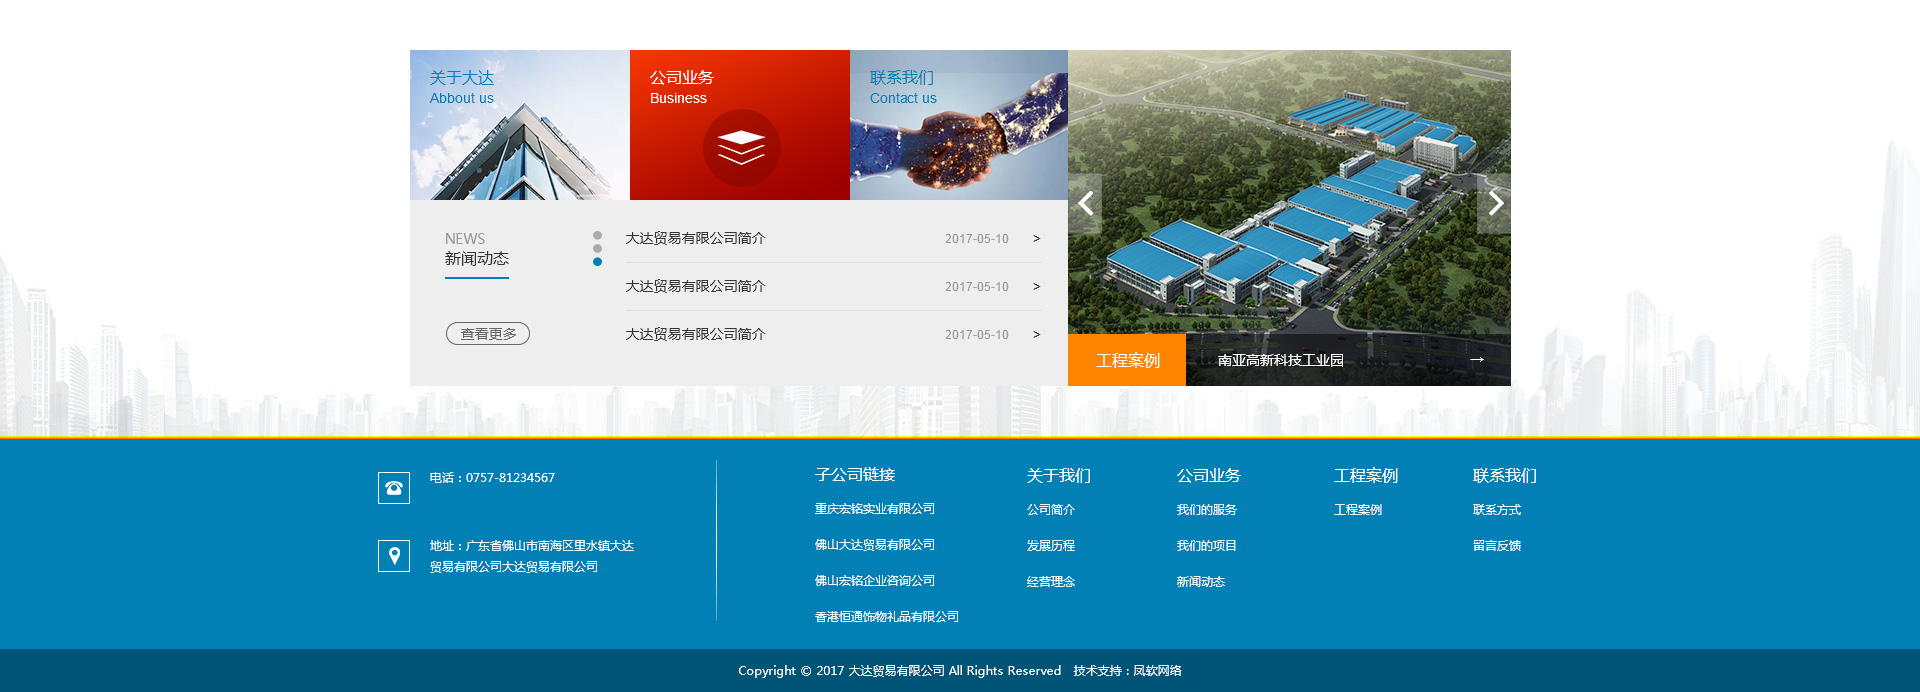Expand the second news item chevron
Viewport: 1920px width, 692px height.
coord(1036,287)
